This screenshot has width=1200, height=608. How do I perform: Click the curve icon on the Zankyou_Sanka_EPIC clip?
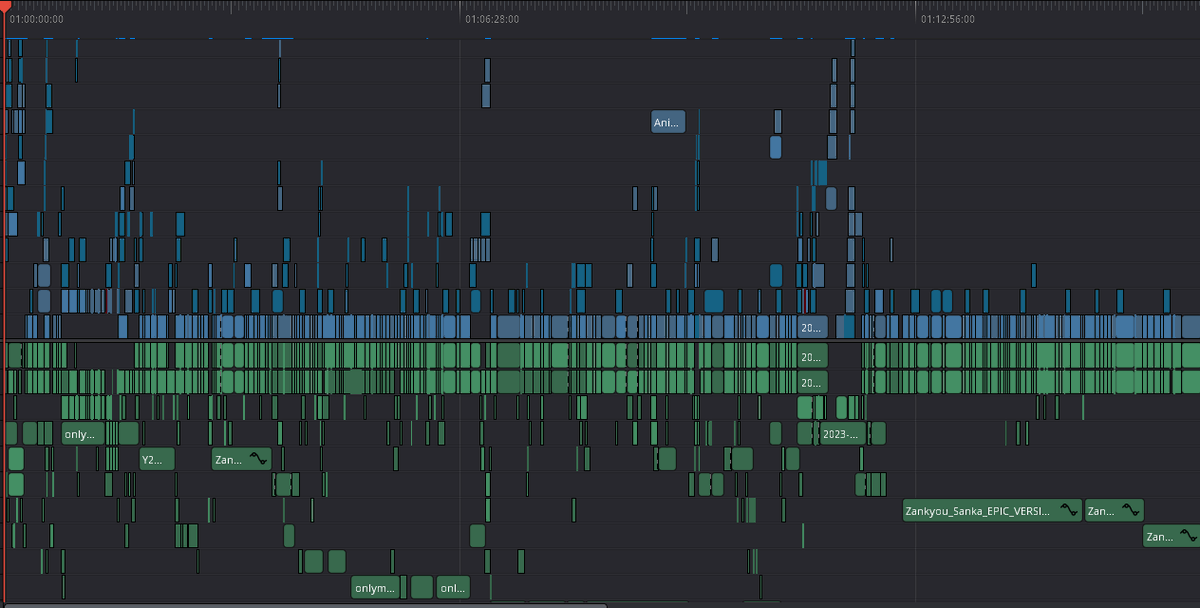(1068, 511)
